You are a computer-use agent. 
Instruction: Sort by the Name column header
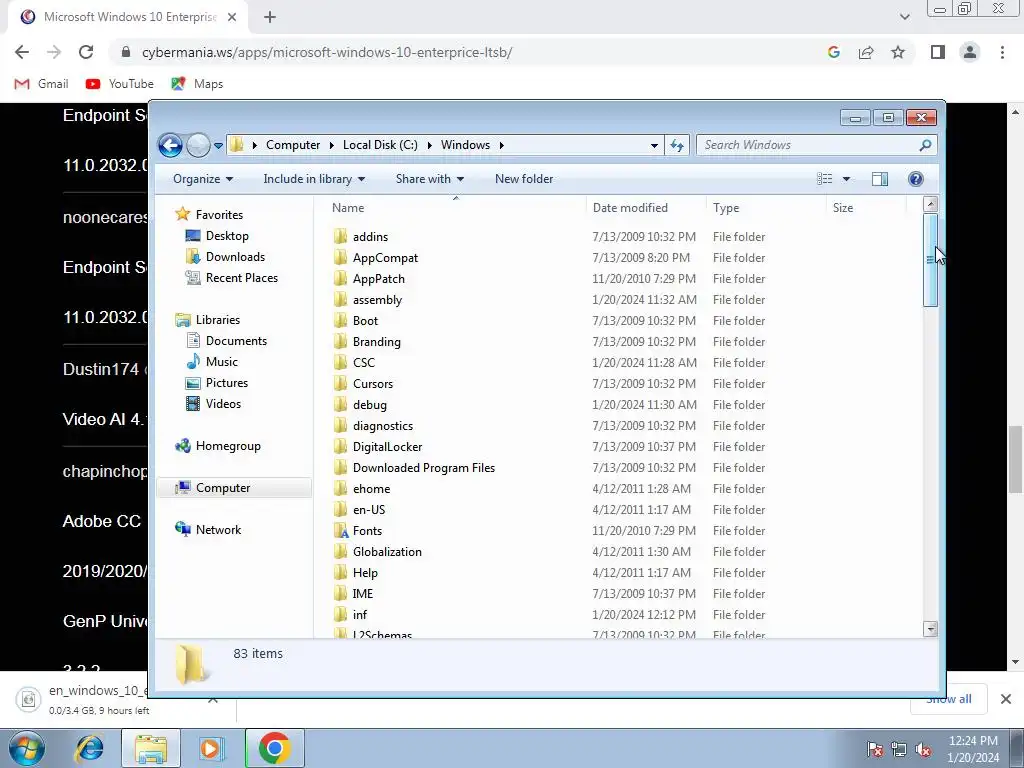coord(347,208)
